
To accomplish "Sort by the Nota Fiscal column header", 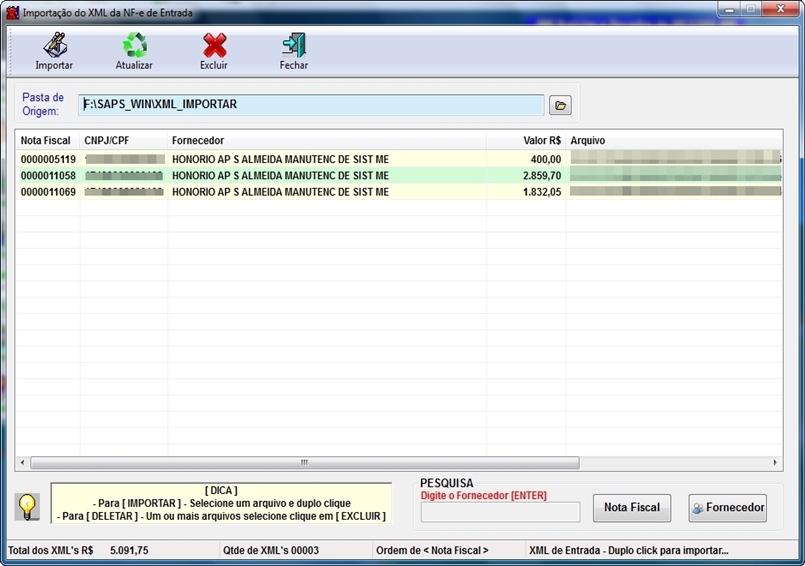I will pyautogui.click(x=46, y=141).
